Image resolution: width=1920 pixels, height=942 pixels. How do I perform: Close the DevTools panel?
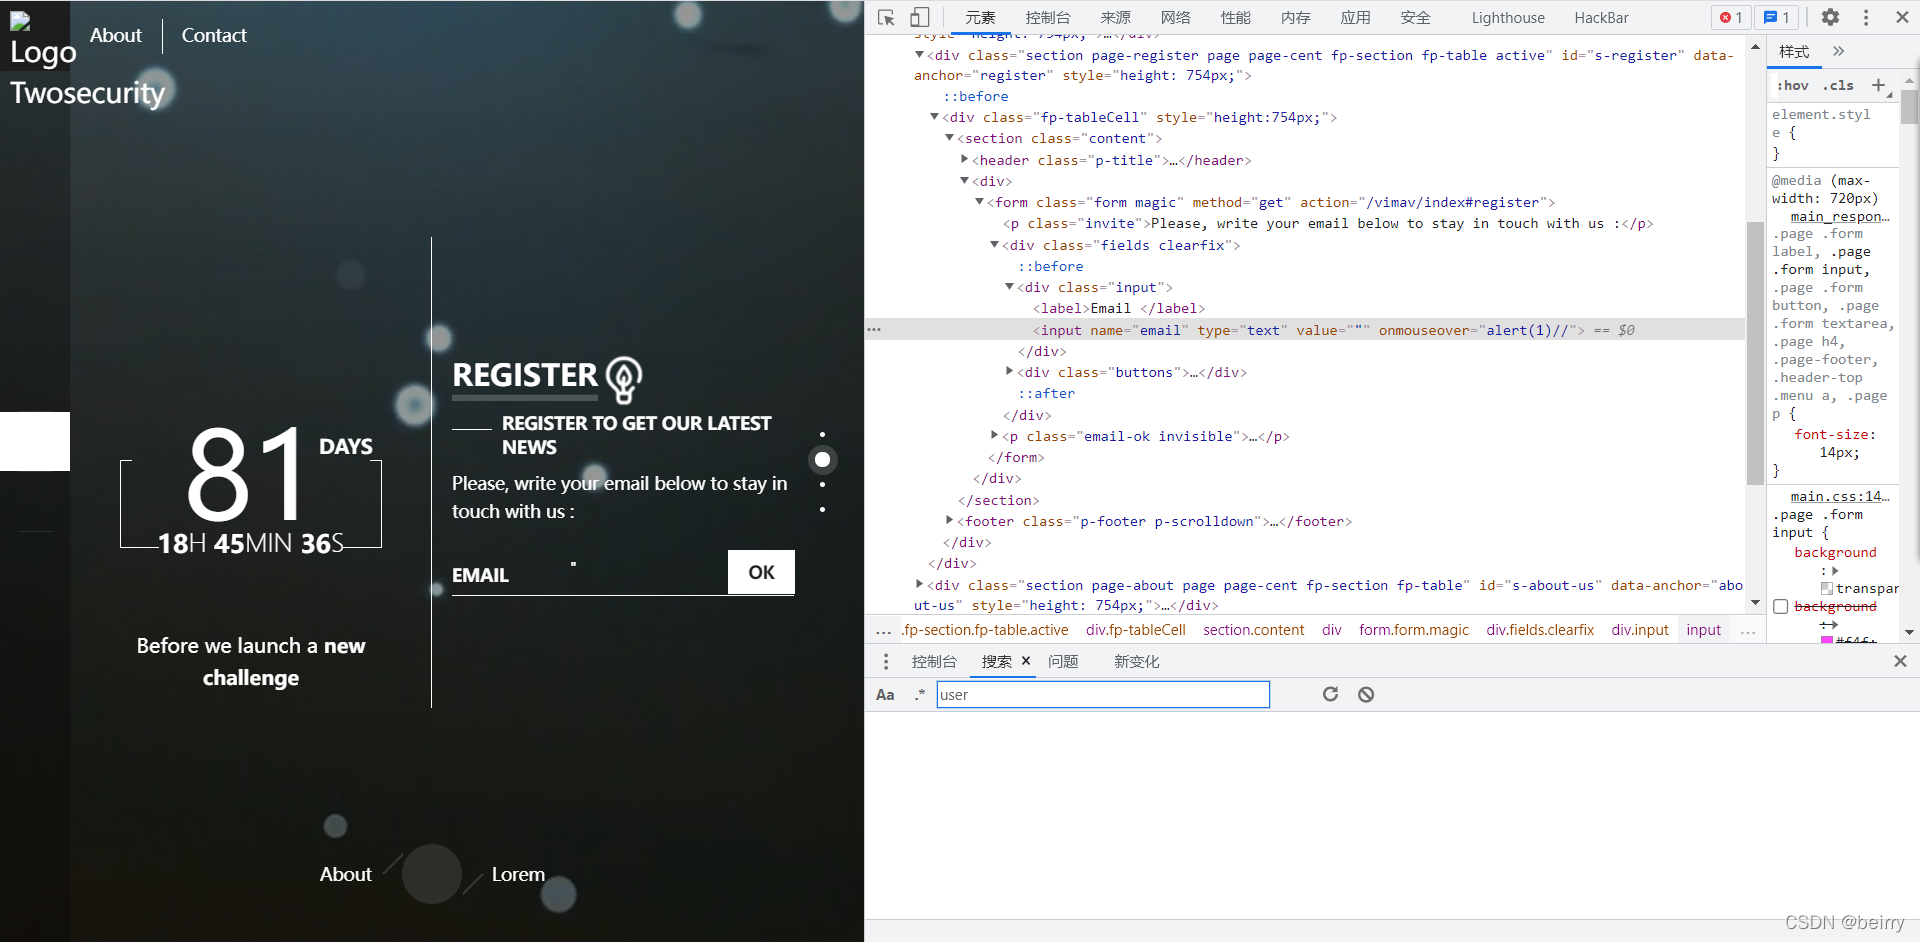1902,17
